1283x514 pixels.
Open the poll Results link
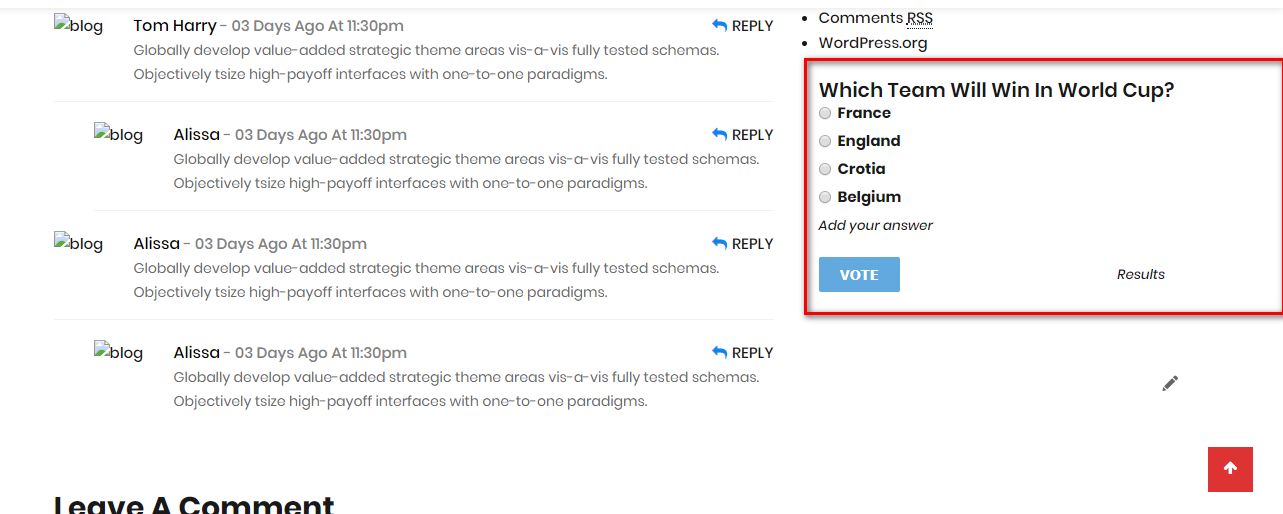click(1141, 275)
